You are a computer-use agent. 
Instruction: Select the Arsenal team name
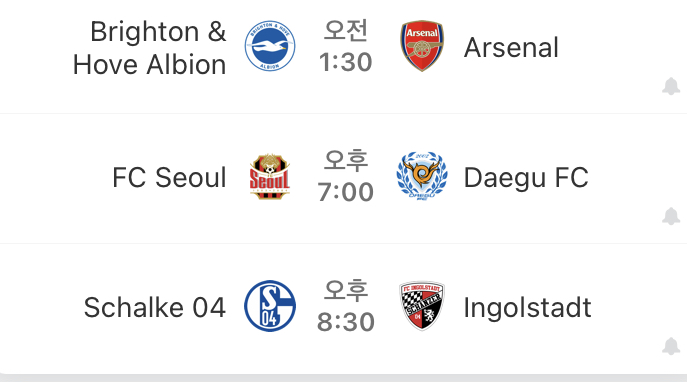tap(511, 47)
